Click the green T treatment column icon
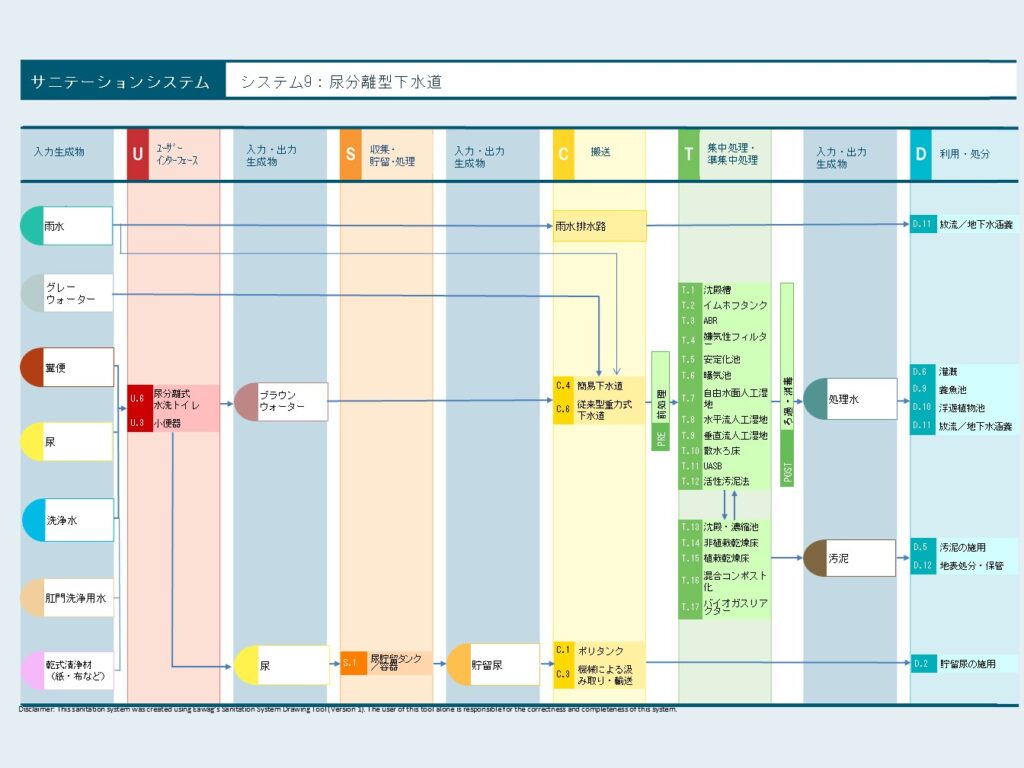1024x768 pixels. coord(689,153)
